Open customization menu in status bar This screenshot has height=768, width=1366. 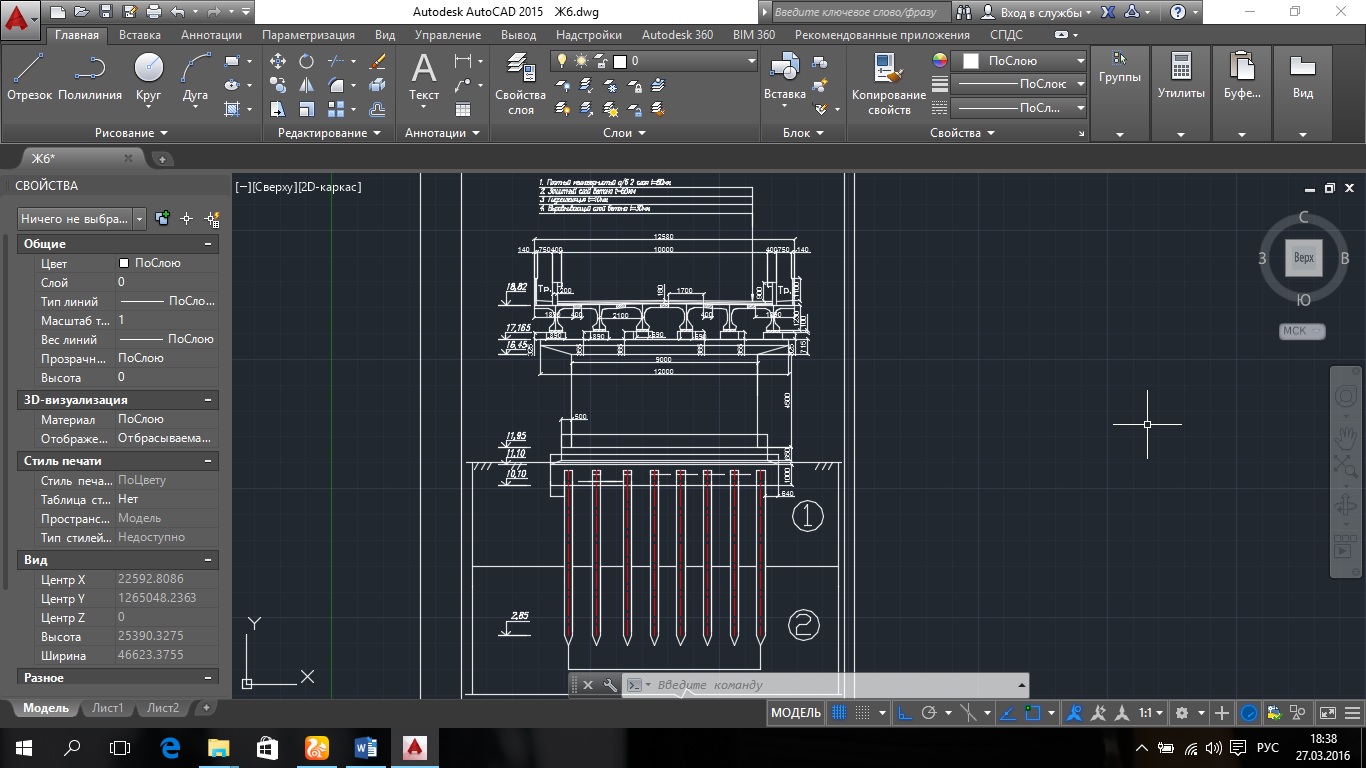(x=1355, y=713)
